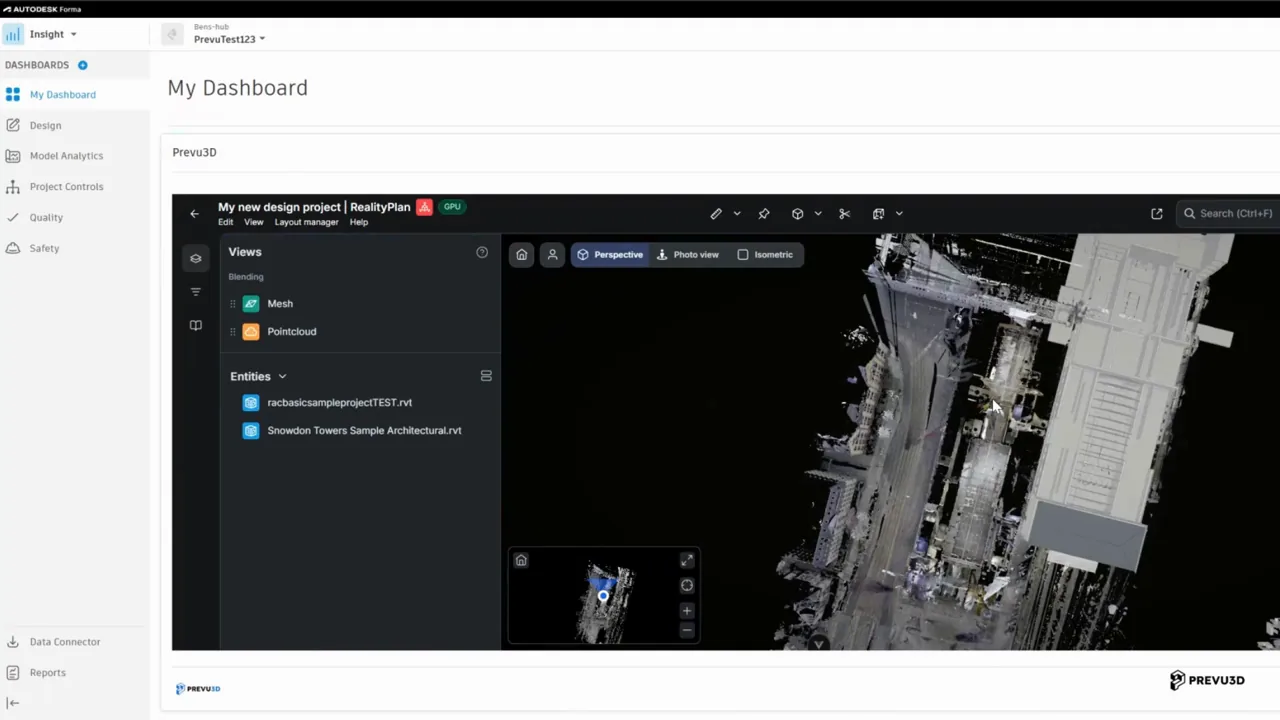Screen dimensions: 1280x720
Task: Open the Insight module dropdown
Action: click(x=53, y=34)
